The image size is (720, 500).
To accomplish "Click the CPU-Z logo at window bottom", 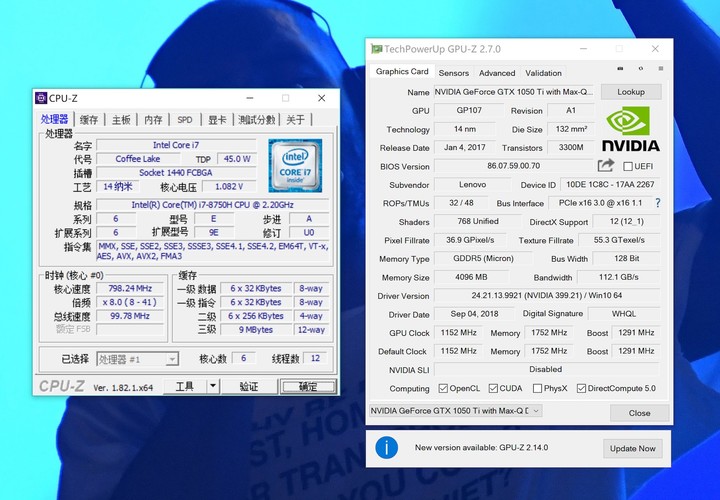I will 62,387.
